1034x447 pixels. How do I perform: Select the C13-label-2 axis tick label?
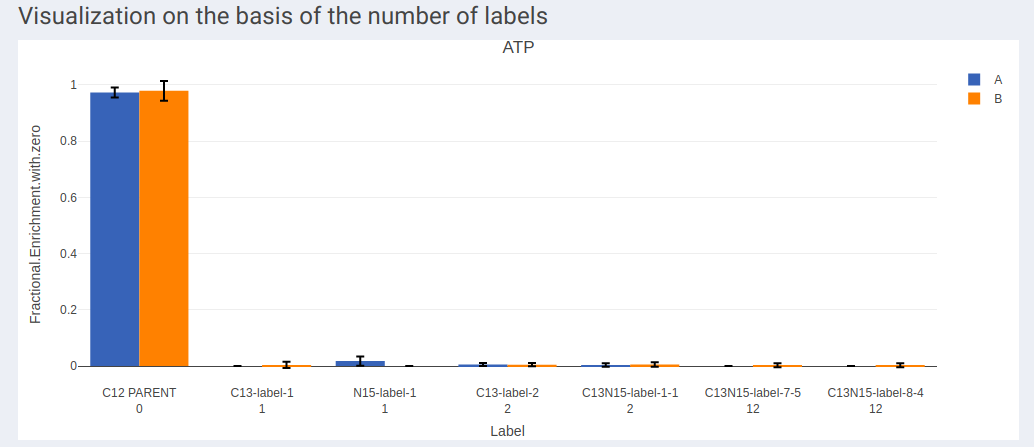pyautogui.click(x=507, y=394)
